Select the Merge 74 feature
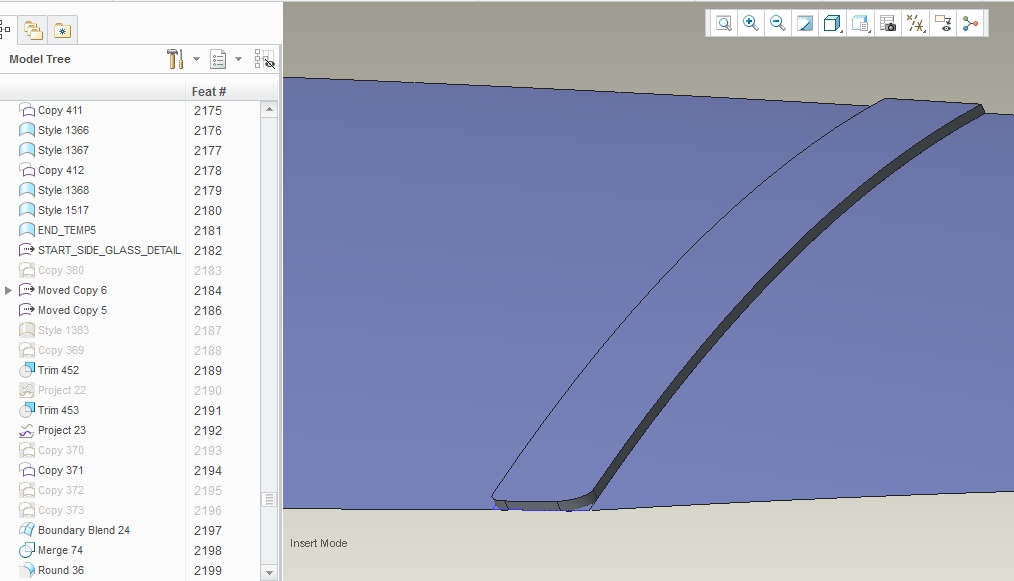The image size is (1014, 581). tap(60, 551)
